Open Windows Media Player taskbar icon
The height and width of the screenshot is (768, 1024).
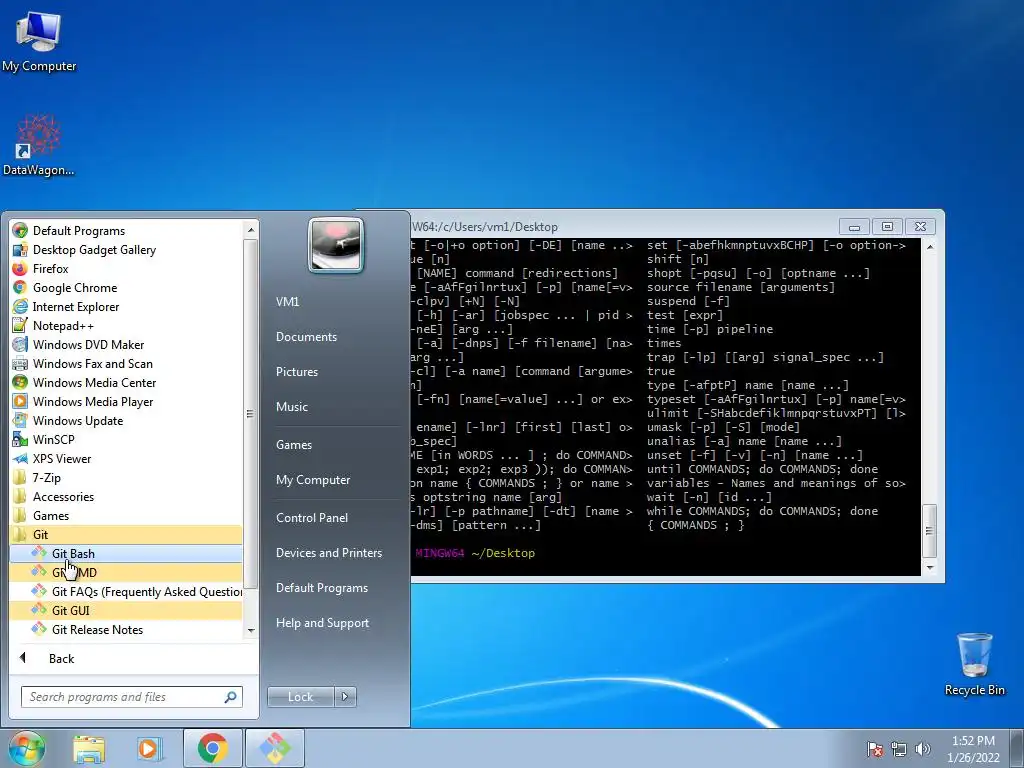point(149,748)
